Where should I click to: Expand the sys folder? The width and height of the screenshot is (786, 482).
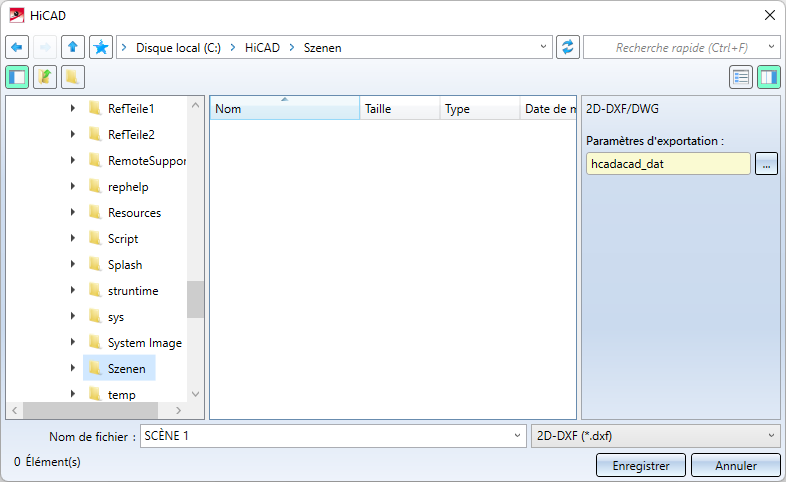tap(73, 317)
